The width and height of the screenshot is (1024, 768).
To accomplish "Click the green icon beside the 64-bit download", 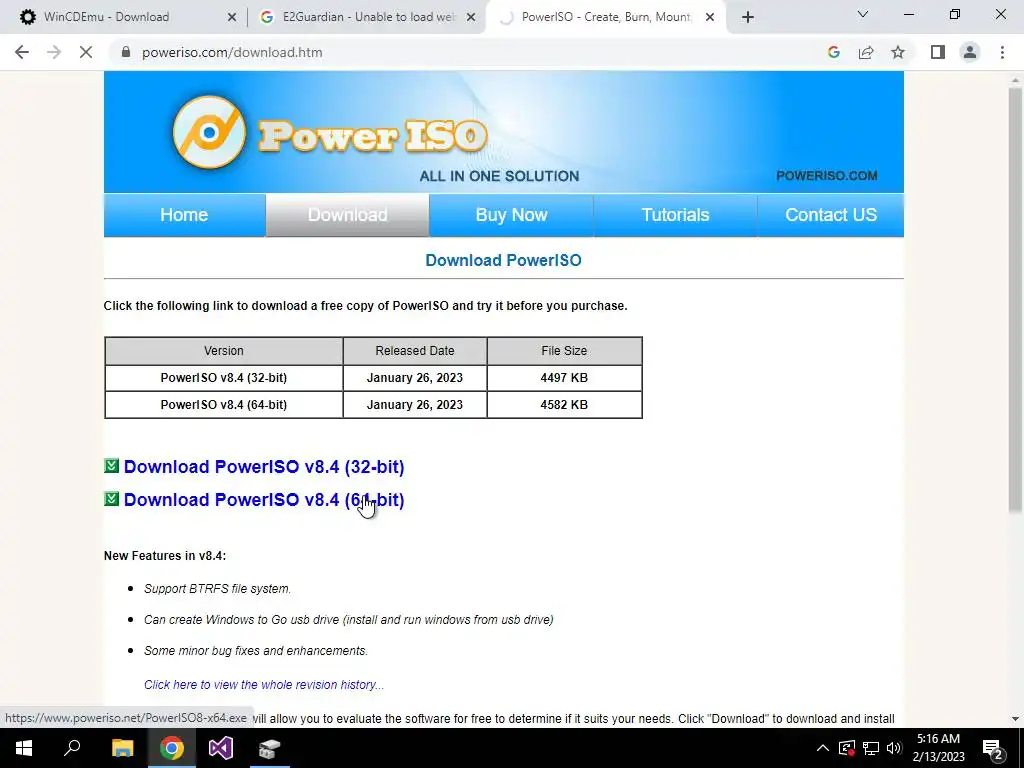I will tap(112, 499).
